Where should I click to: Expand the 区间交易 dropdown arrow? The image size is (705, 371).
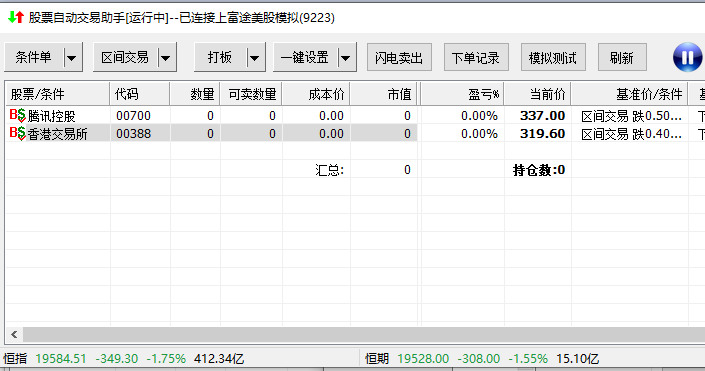(x=165, y=58)
